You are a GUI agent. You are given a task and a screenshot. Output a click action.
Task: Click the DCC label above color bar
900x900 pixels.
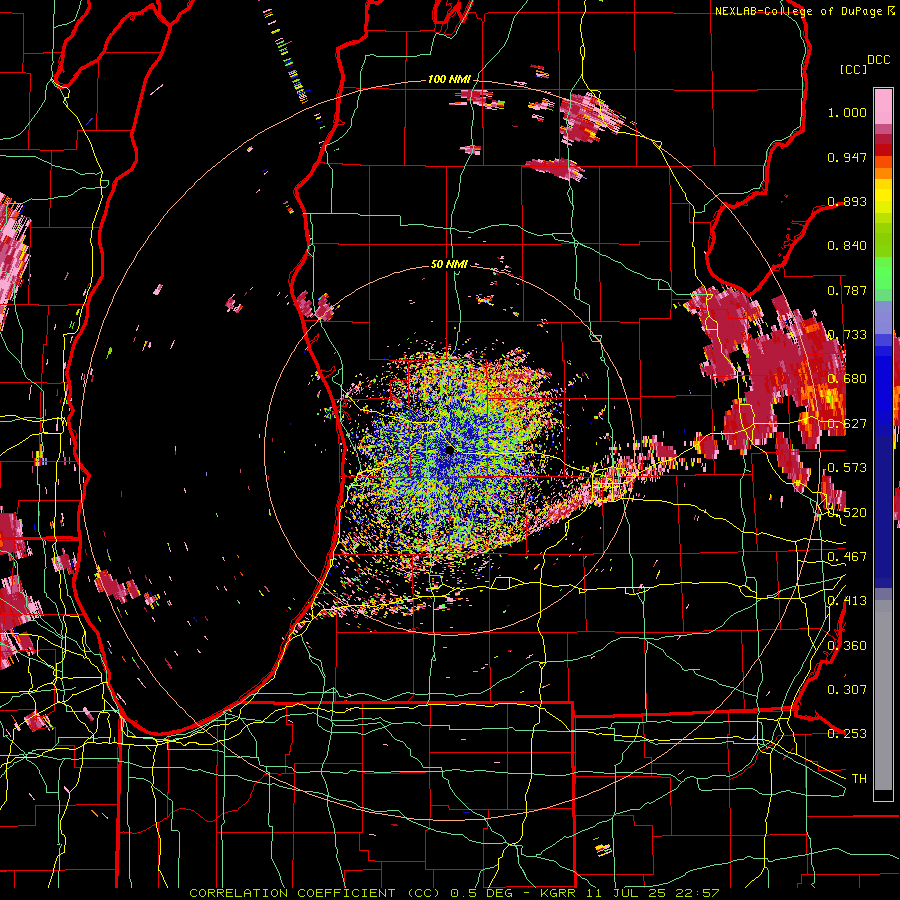coord(878,60)
